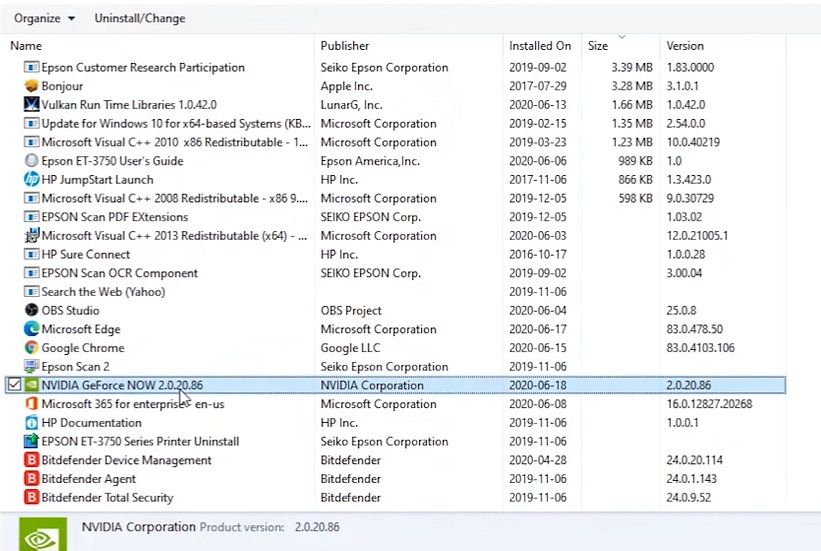Select the Microsoft Edge program name
This screenshot has height=551, width=821.
tap(81, 329)
